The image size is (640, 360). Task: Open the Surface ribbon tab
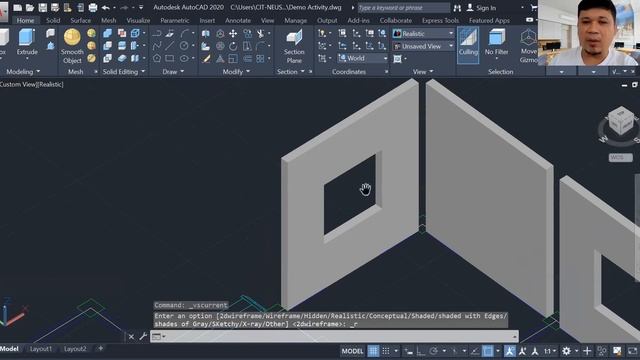80,20
